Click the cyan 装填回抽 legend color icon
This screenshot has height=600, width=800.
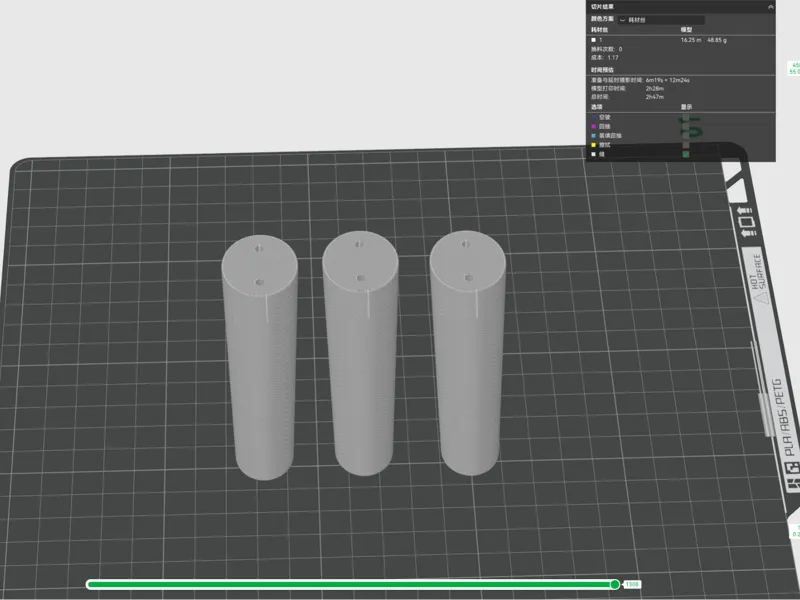pyautogui.click(x=593, y=136)
